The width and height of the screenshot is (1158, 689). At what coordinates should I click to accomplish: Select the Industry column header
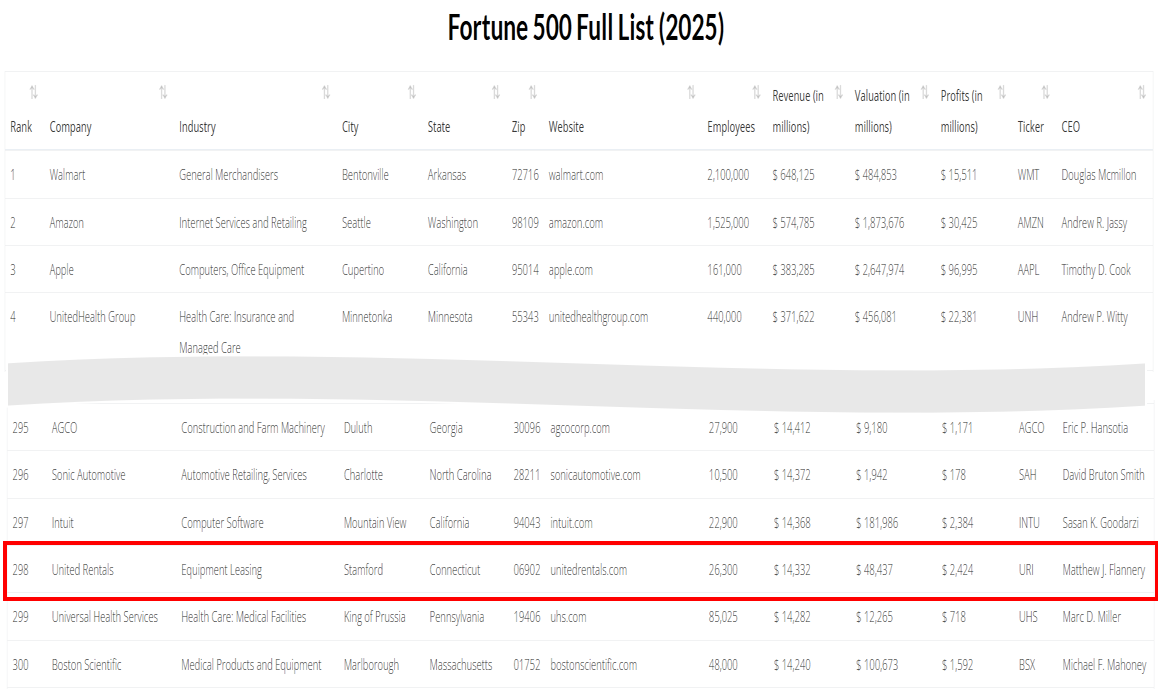pyautogui.click(x=197, y=127)
